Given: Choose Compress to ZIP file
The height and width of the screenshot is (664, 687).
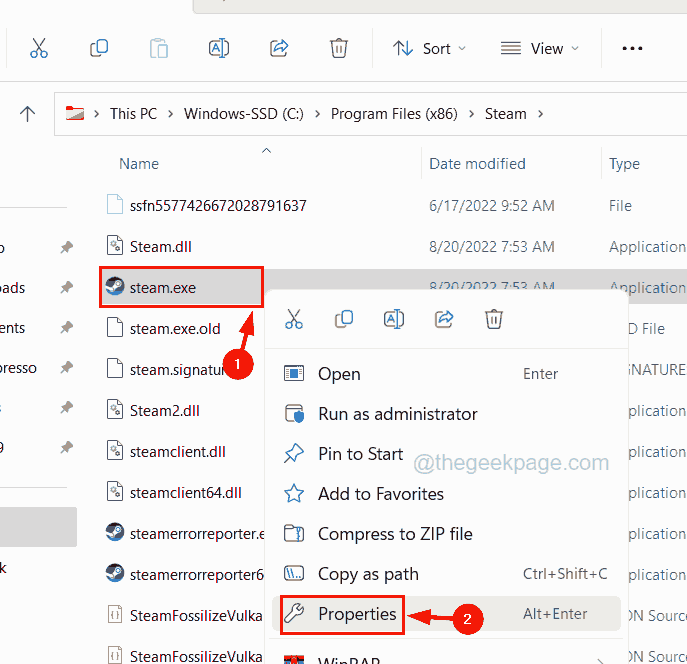Looking at the screenshot, I should (x=446, y=534).
